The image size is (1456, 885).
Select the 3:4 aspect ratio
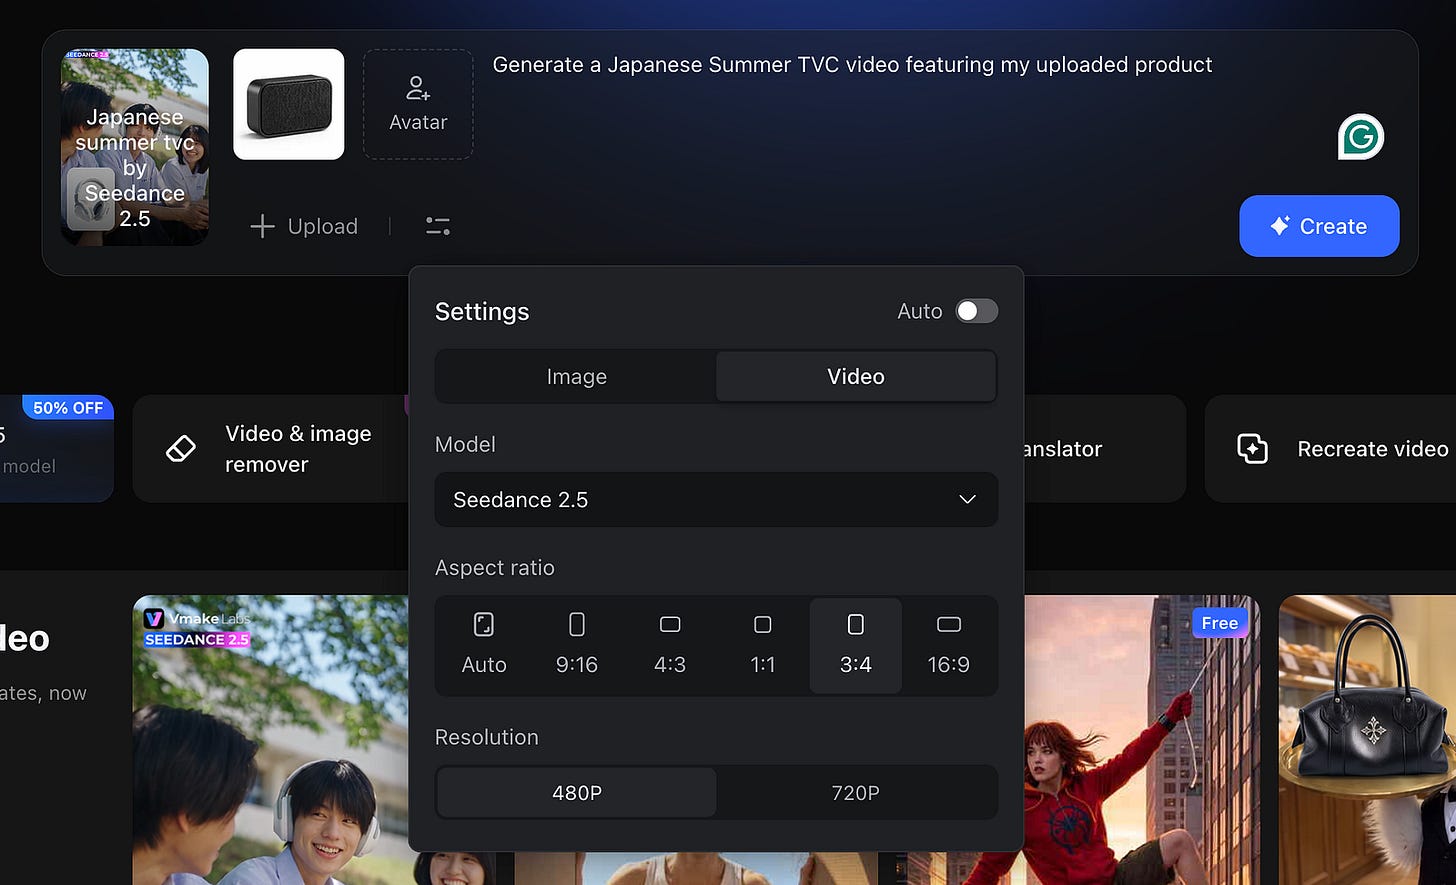tap(856, 645)
